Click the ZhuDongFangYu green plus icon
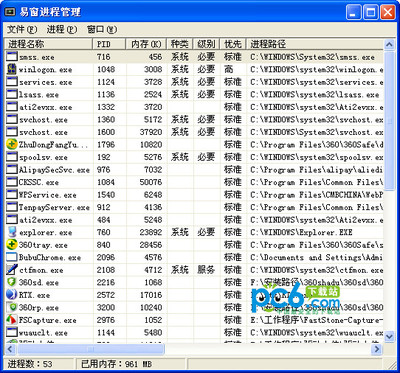The image size is (400, 373). coord(12,144)
